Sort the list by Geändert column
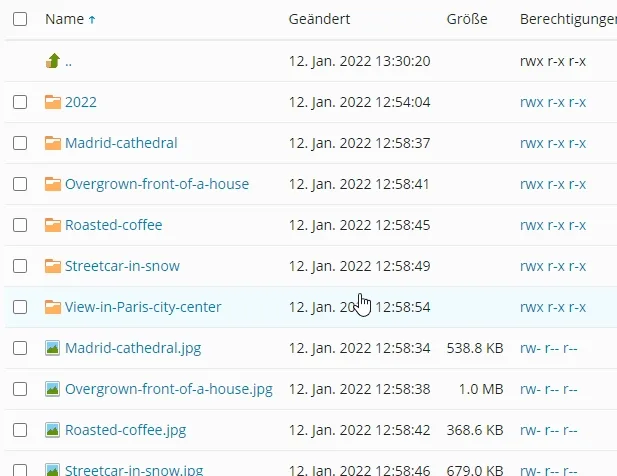617x476 pixels. click(x=319, y=19)
